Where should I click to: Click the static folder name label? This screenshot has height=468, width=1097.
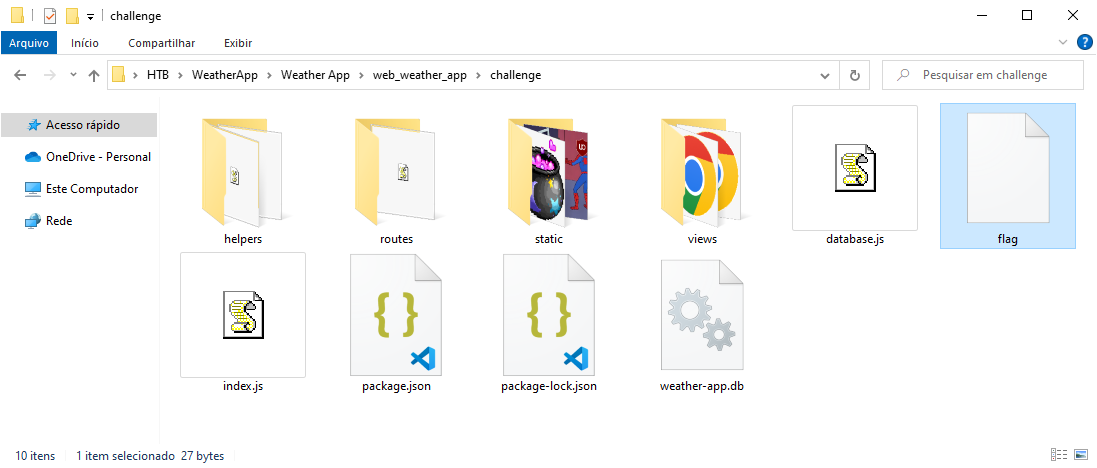click(548, 239)
